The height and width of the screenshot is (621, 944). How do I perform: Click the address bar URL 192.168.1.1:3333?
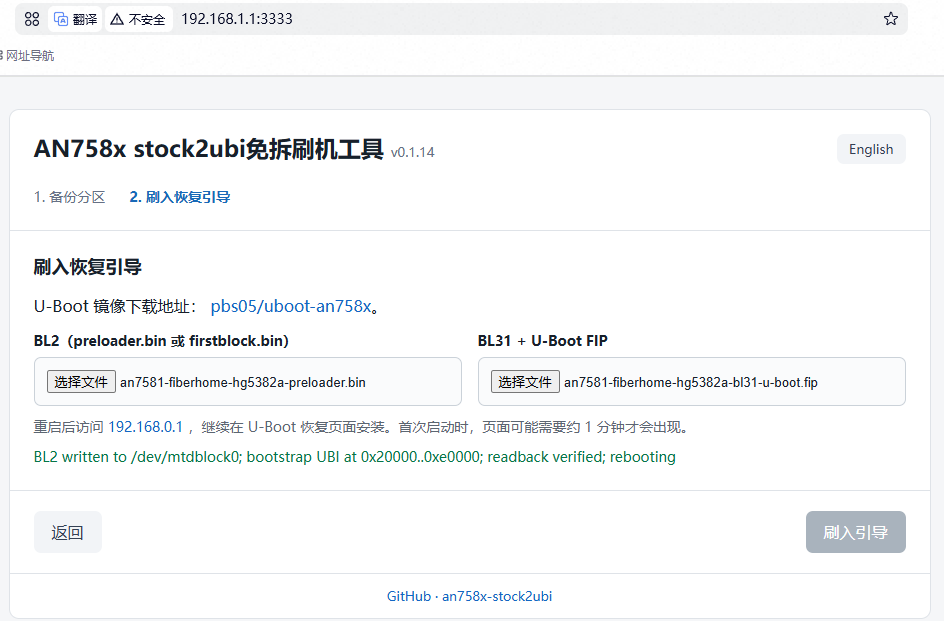237,19
